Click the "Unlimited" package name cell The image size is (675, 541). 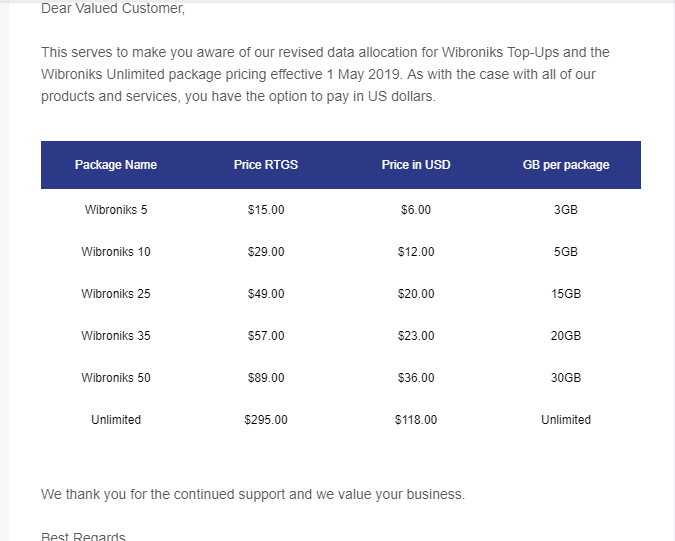pyautogui.click(x=116, y=420)
